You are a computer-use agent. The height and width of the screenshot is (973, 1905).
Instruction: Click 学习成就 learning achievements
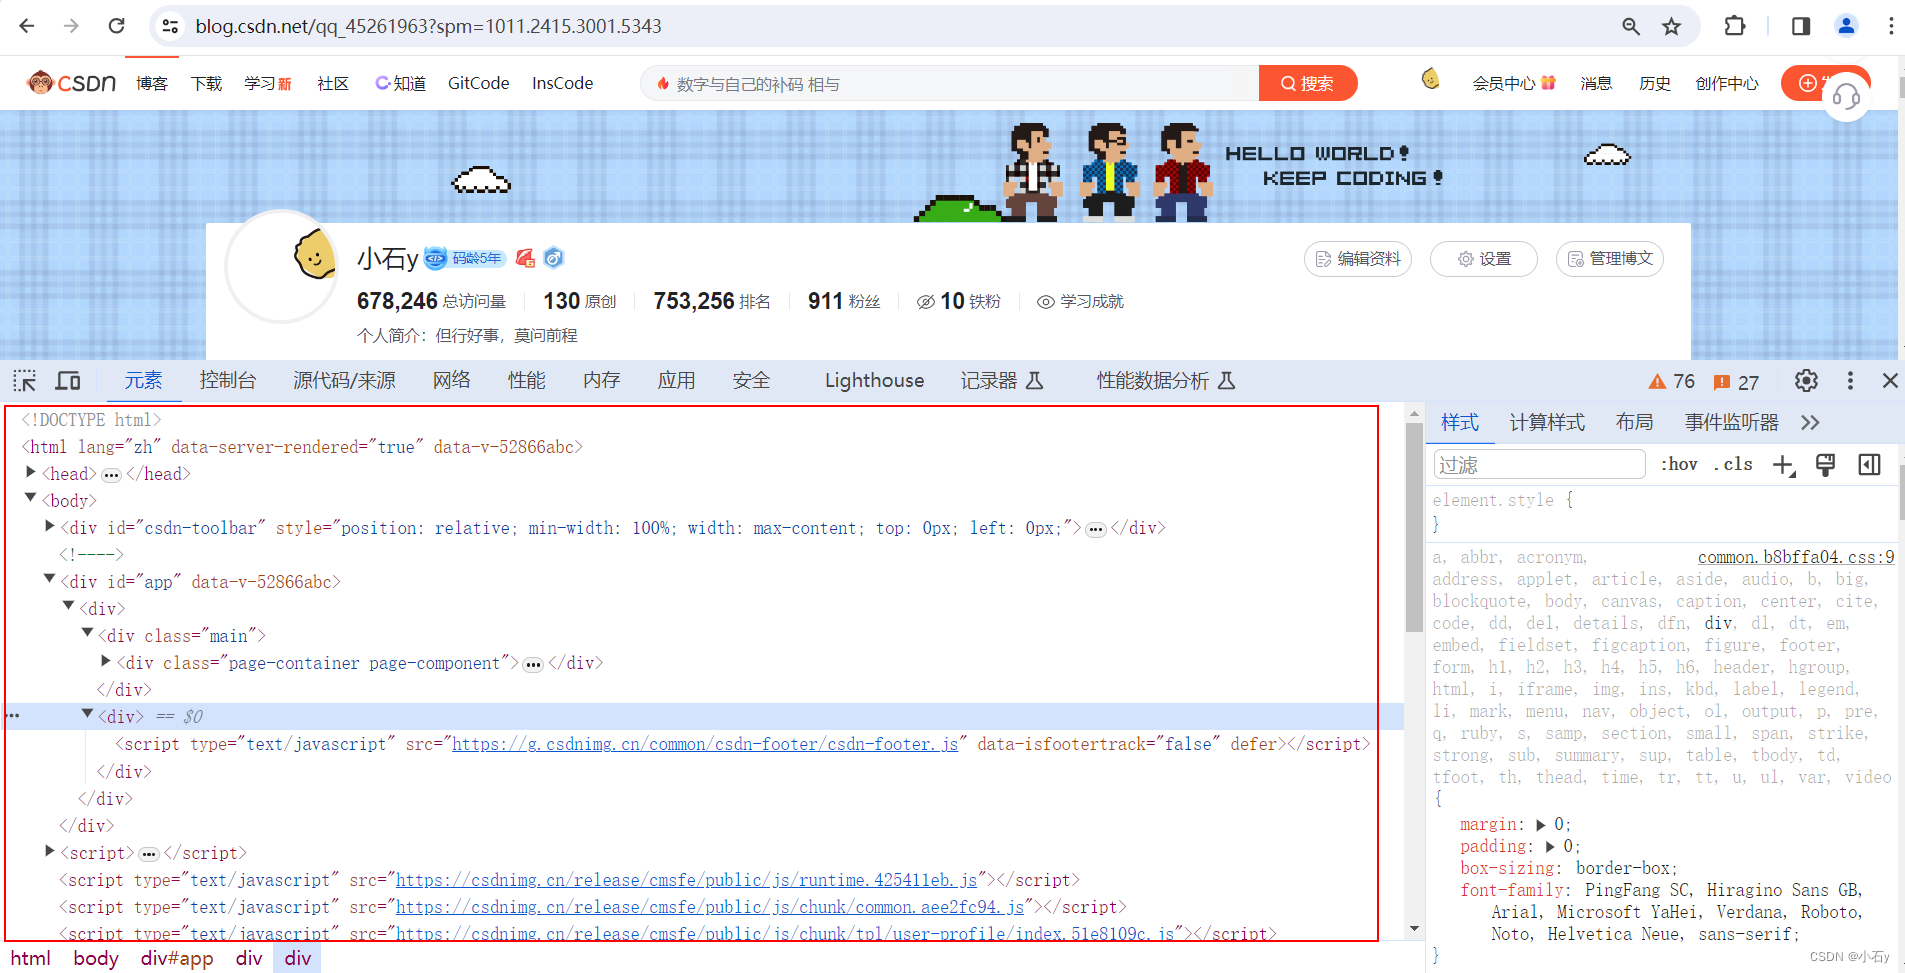[x=1080, y=302]
